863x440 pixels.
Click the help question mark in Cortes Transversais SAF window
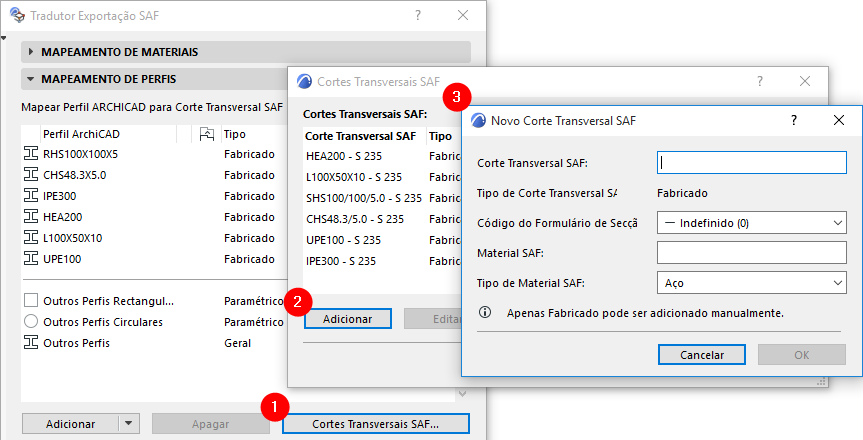[x=760, y=82]
